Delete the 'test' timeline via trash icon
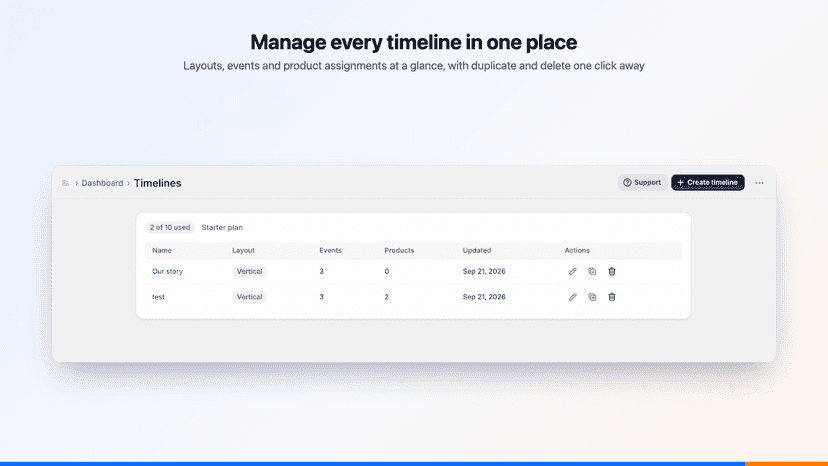Screen dimensions: 828x466 pyautogui.click(x=611, y=297)
